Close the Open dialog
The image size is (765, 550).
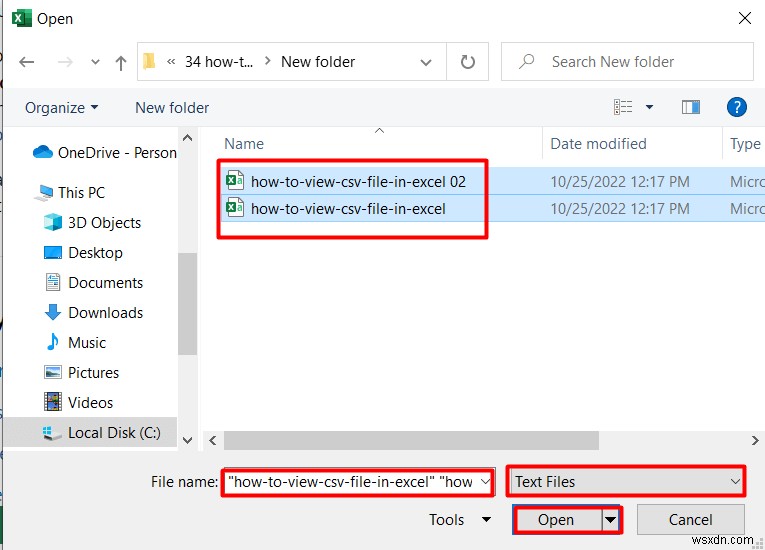(745, 19)
